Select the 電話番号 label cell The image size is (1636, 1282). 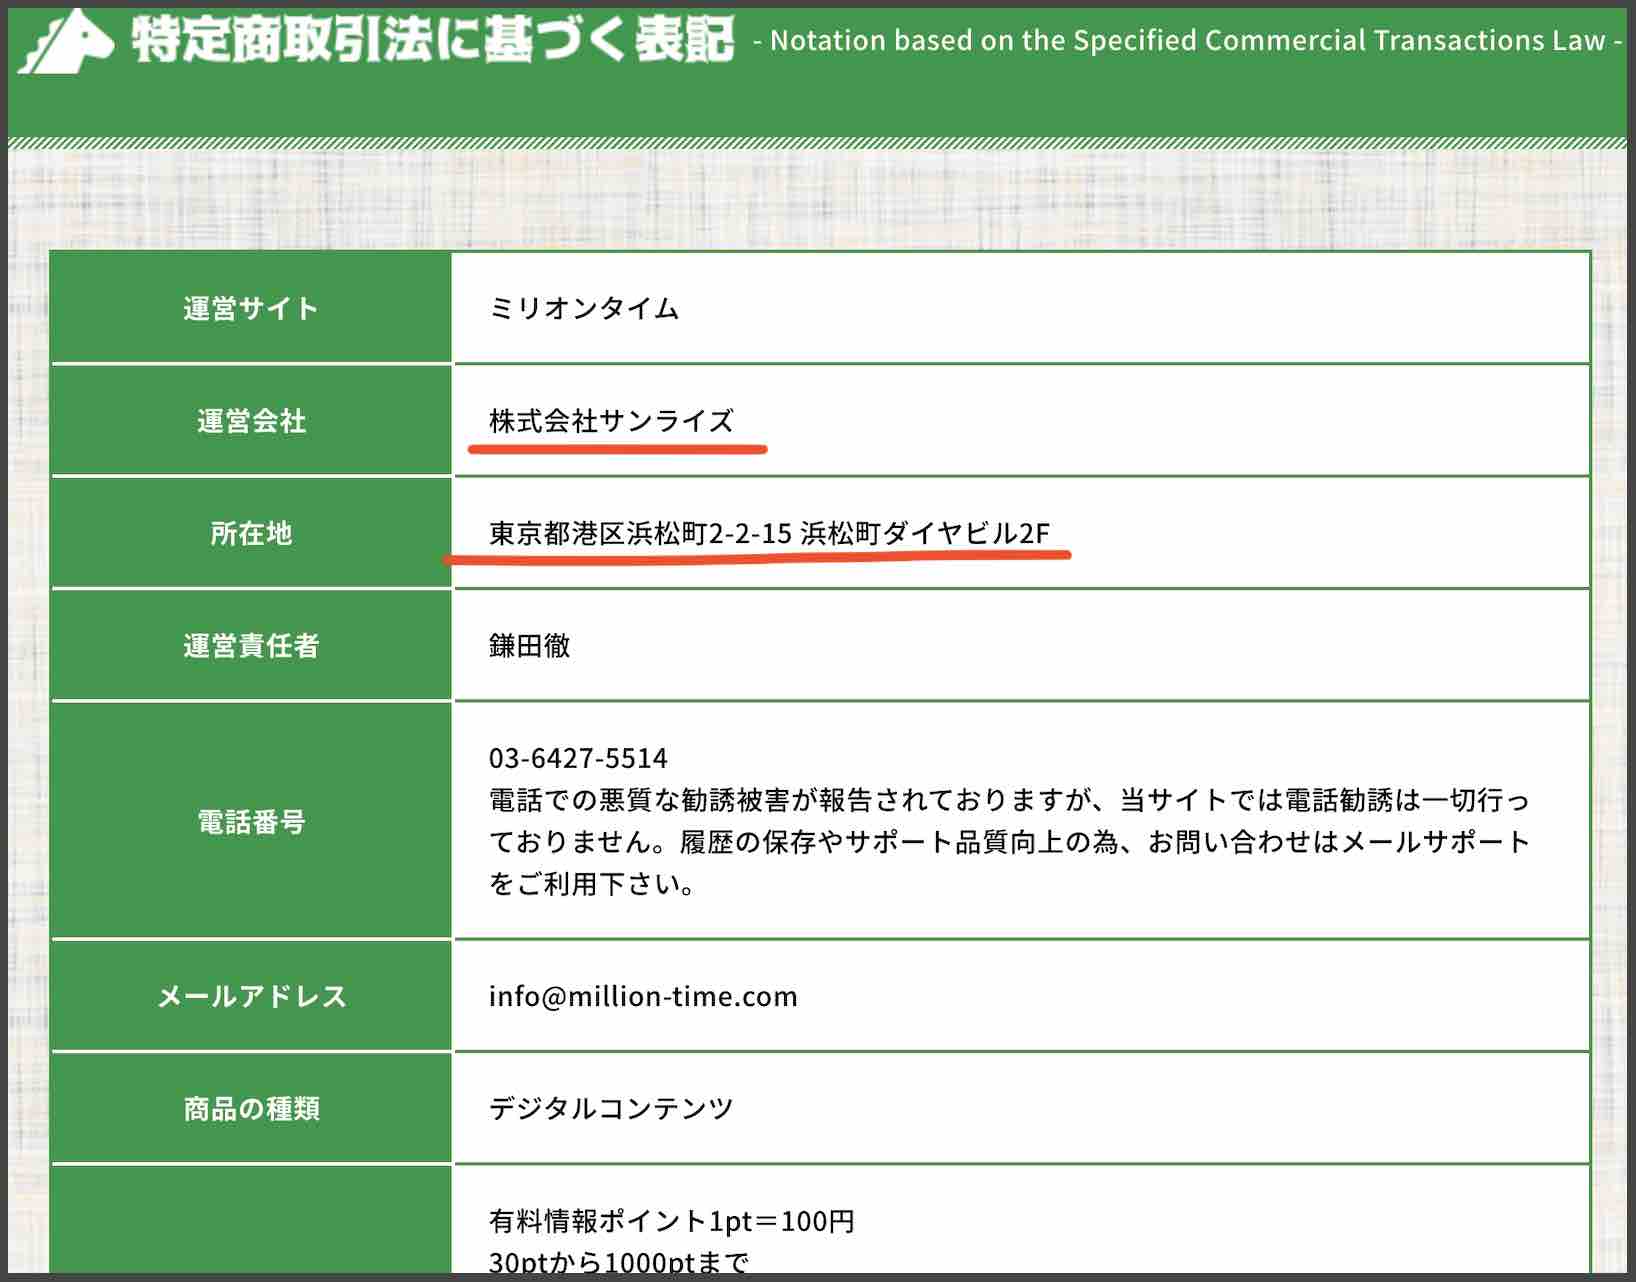250,822
